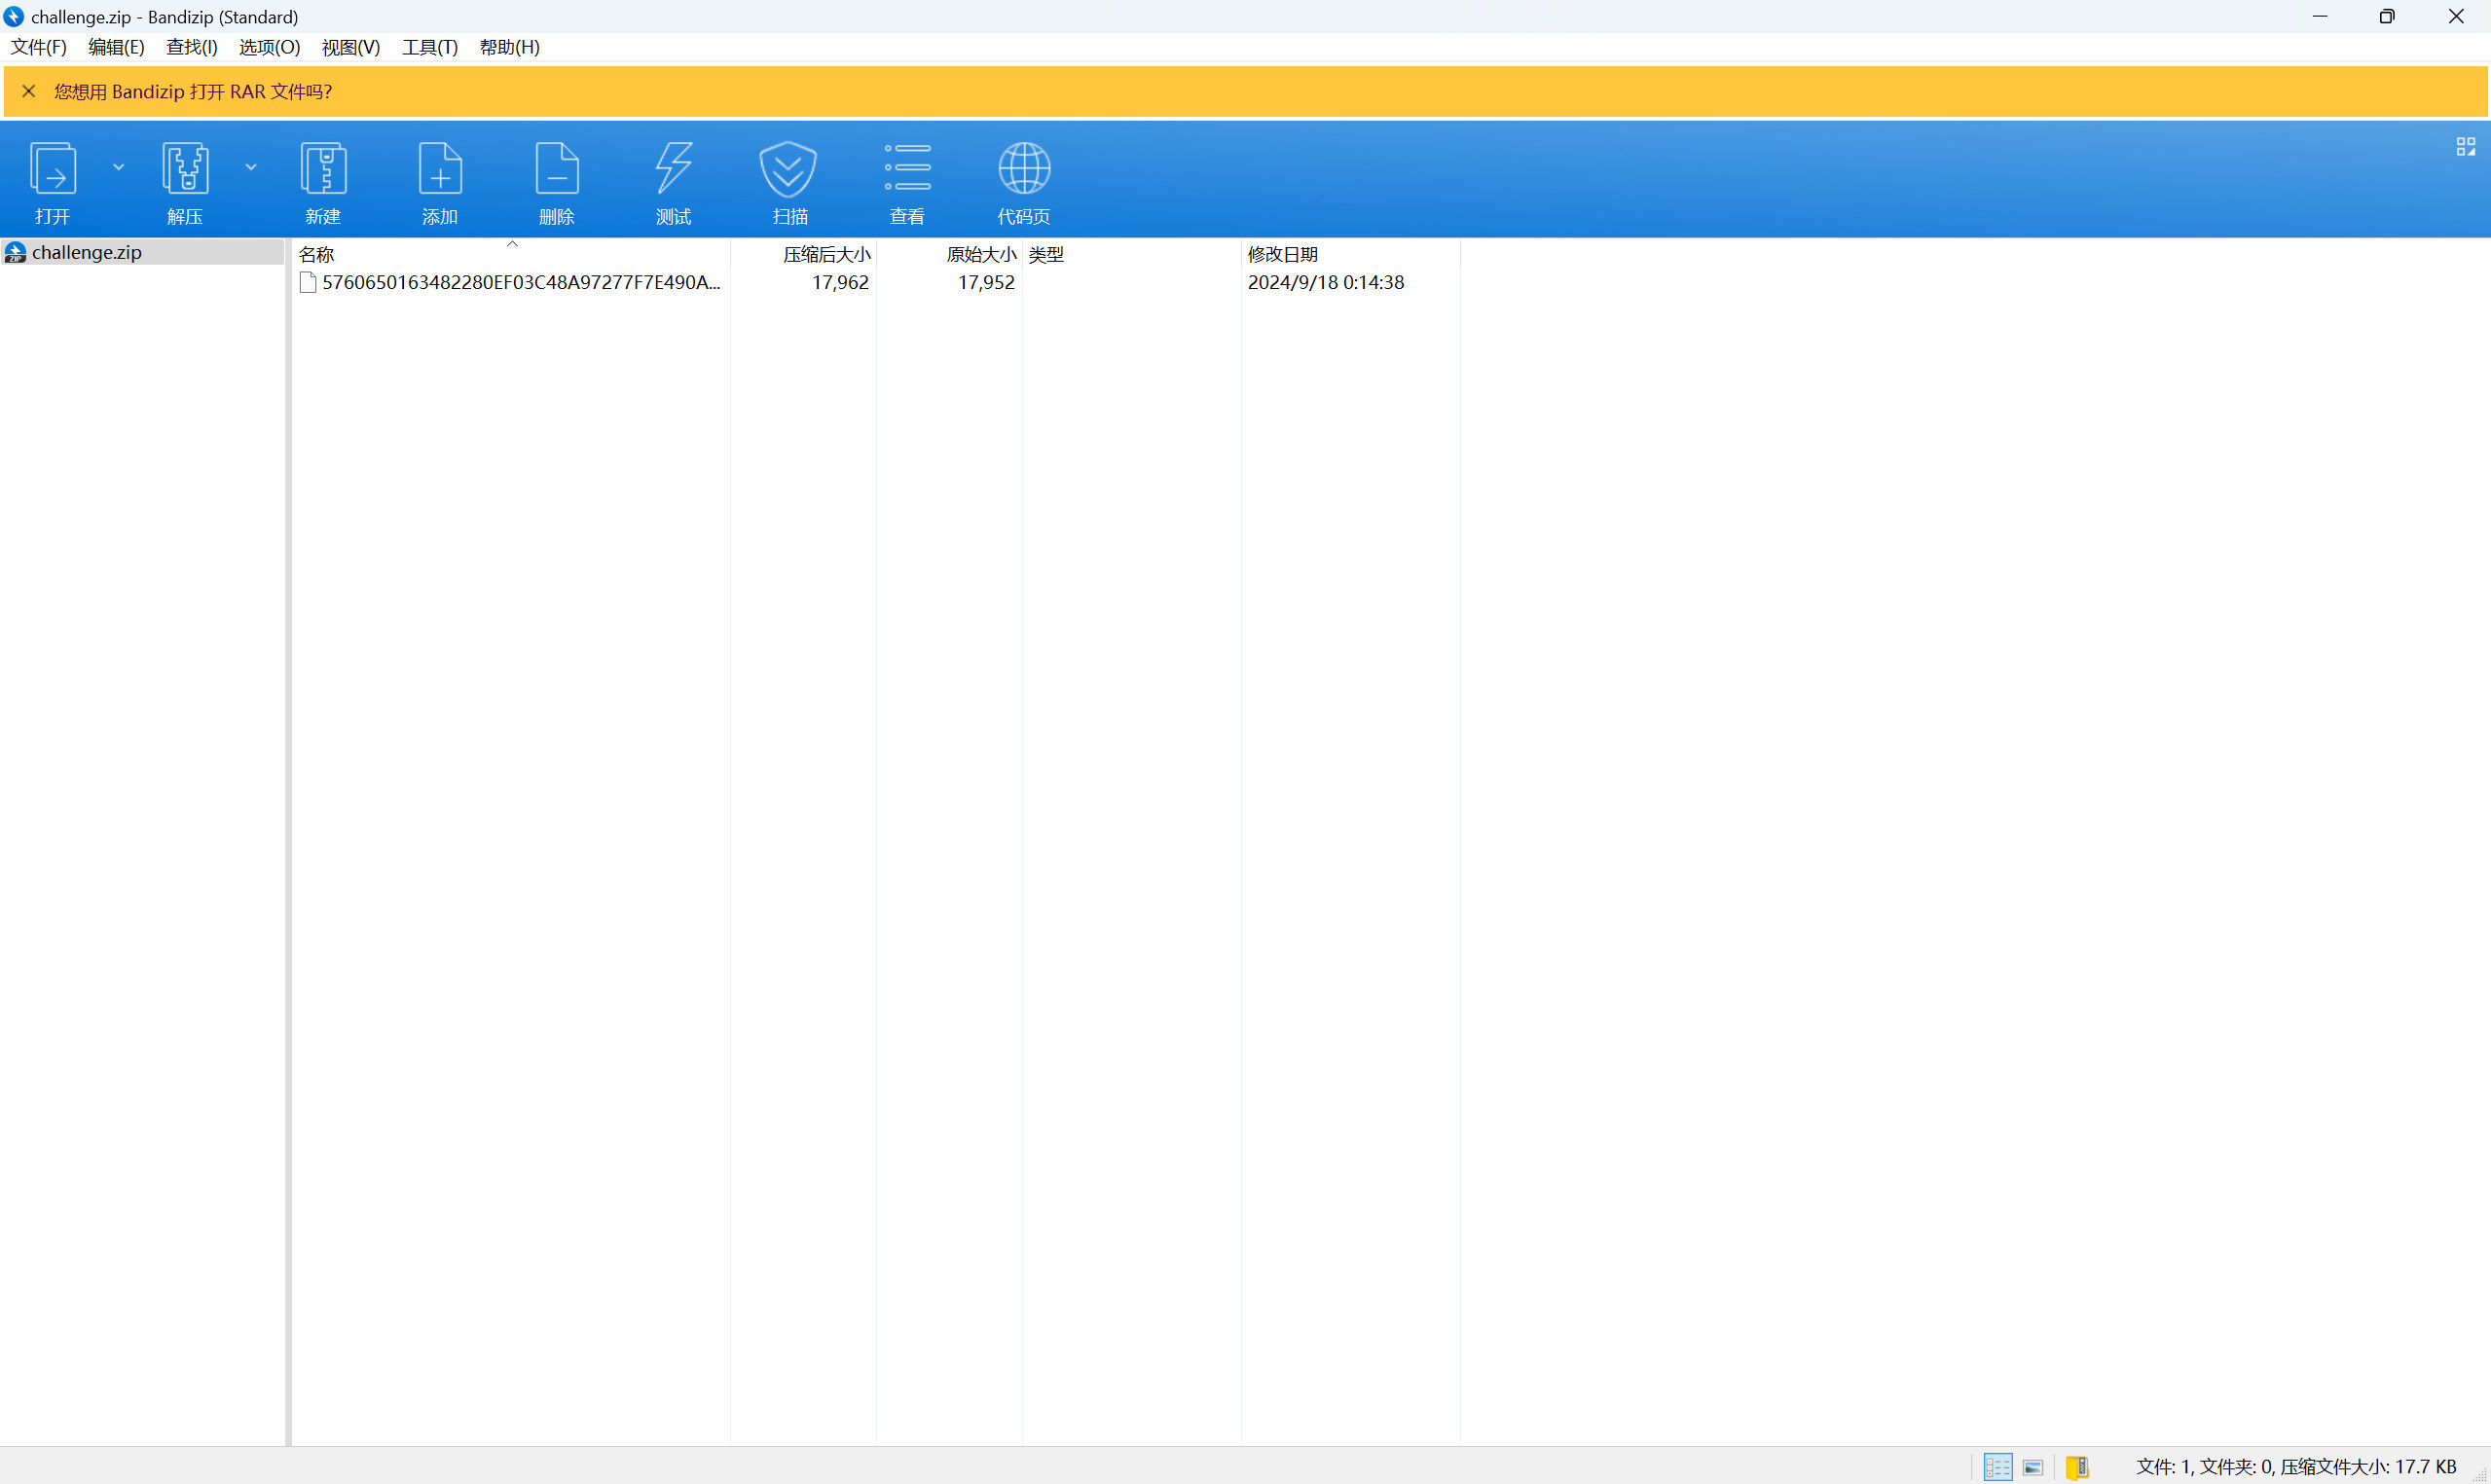Sort by the 名称 column header

(x=511, y=254)
